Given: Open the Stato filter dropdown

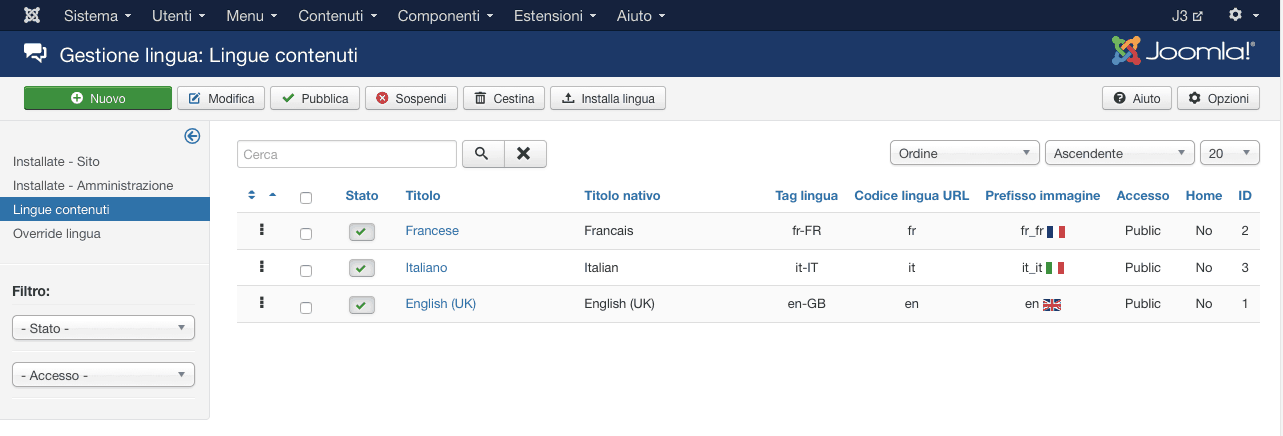Looking at the screenshot, I should pos(103,328).
